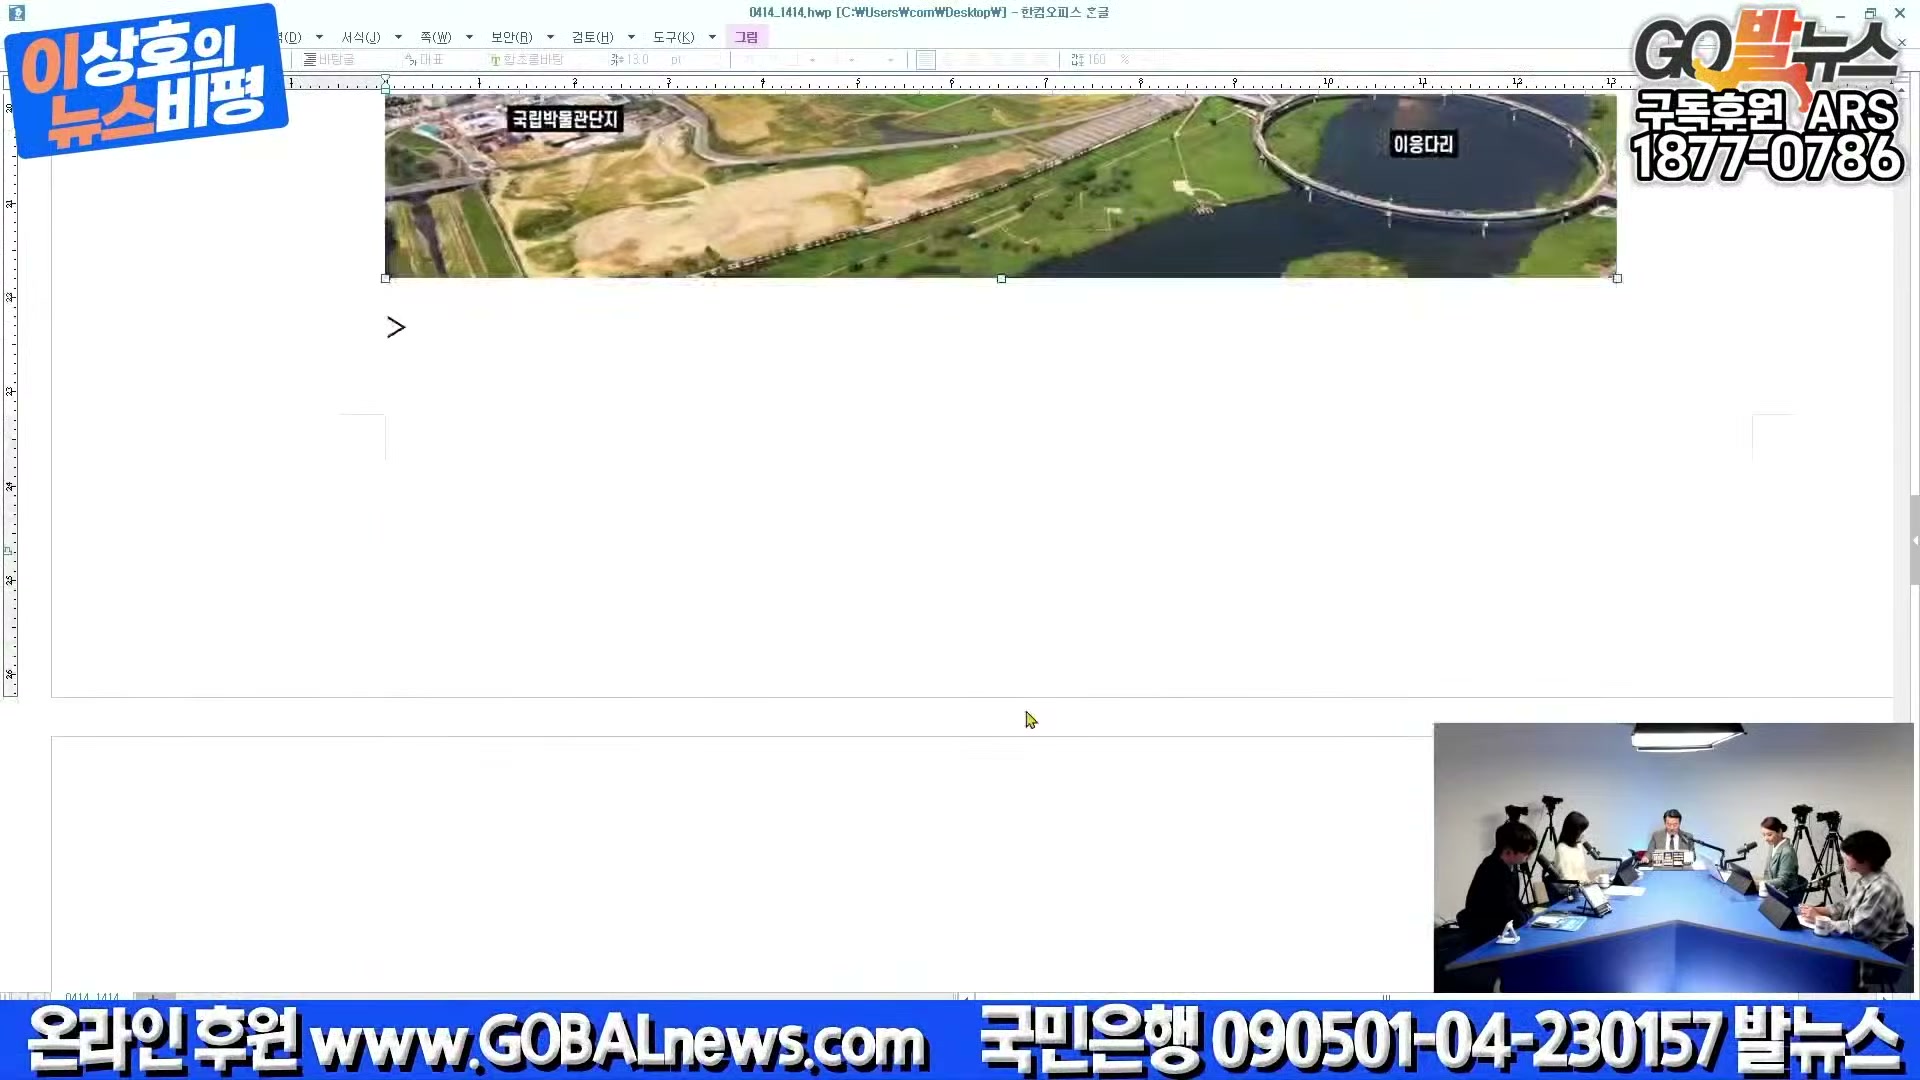Open the 함초롬바탕 font selector

coord(532,60)
